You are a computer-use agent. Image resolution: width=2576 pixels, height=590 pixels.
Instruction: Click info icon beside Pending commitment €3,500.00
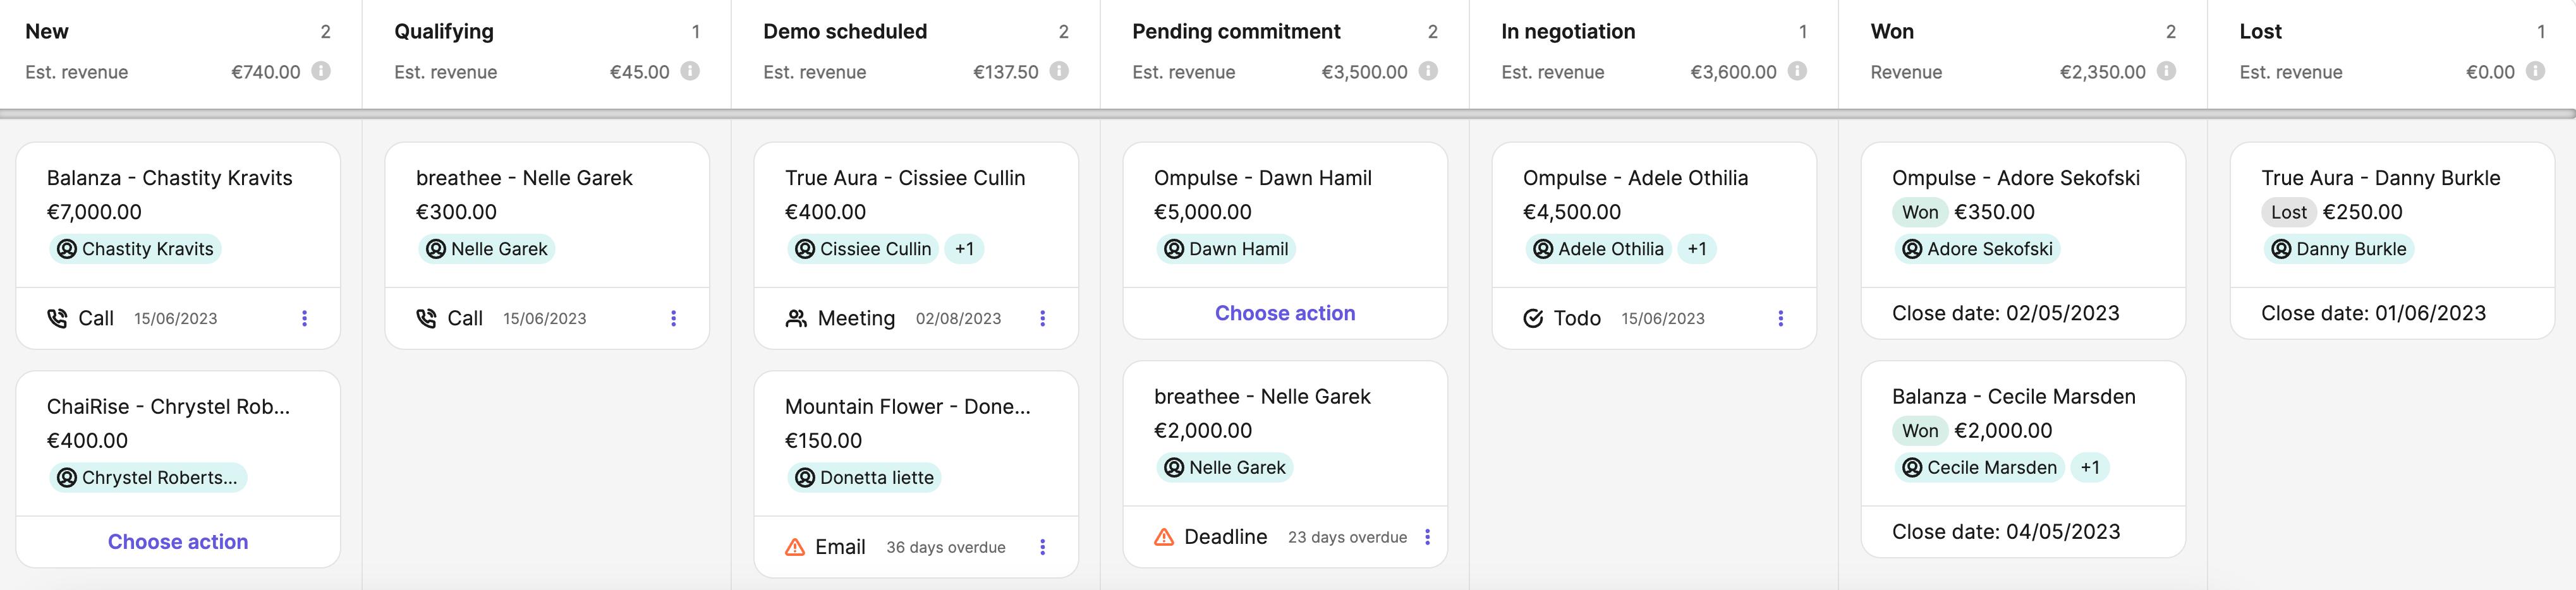click(1428, 71)
